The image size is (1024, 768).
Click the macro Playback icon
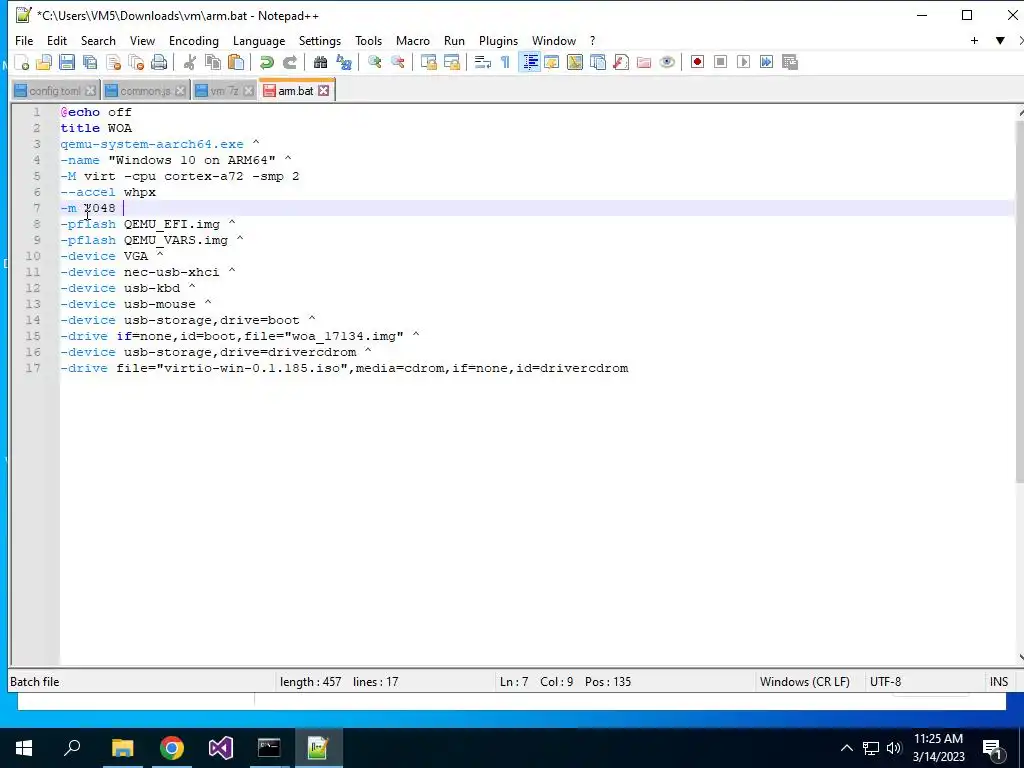(743, 62)
